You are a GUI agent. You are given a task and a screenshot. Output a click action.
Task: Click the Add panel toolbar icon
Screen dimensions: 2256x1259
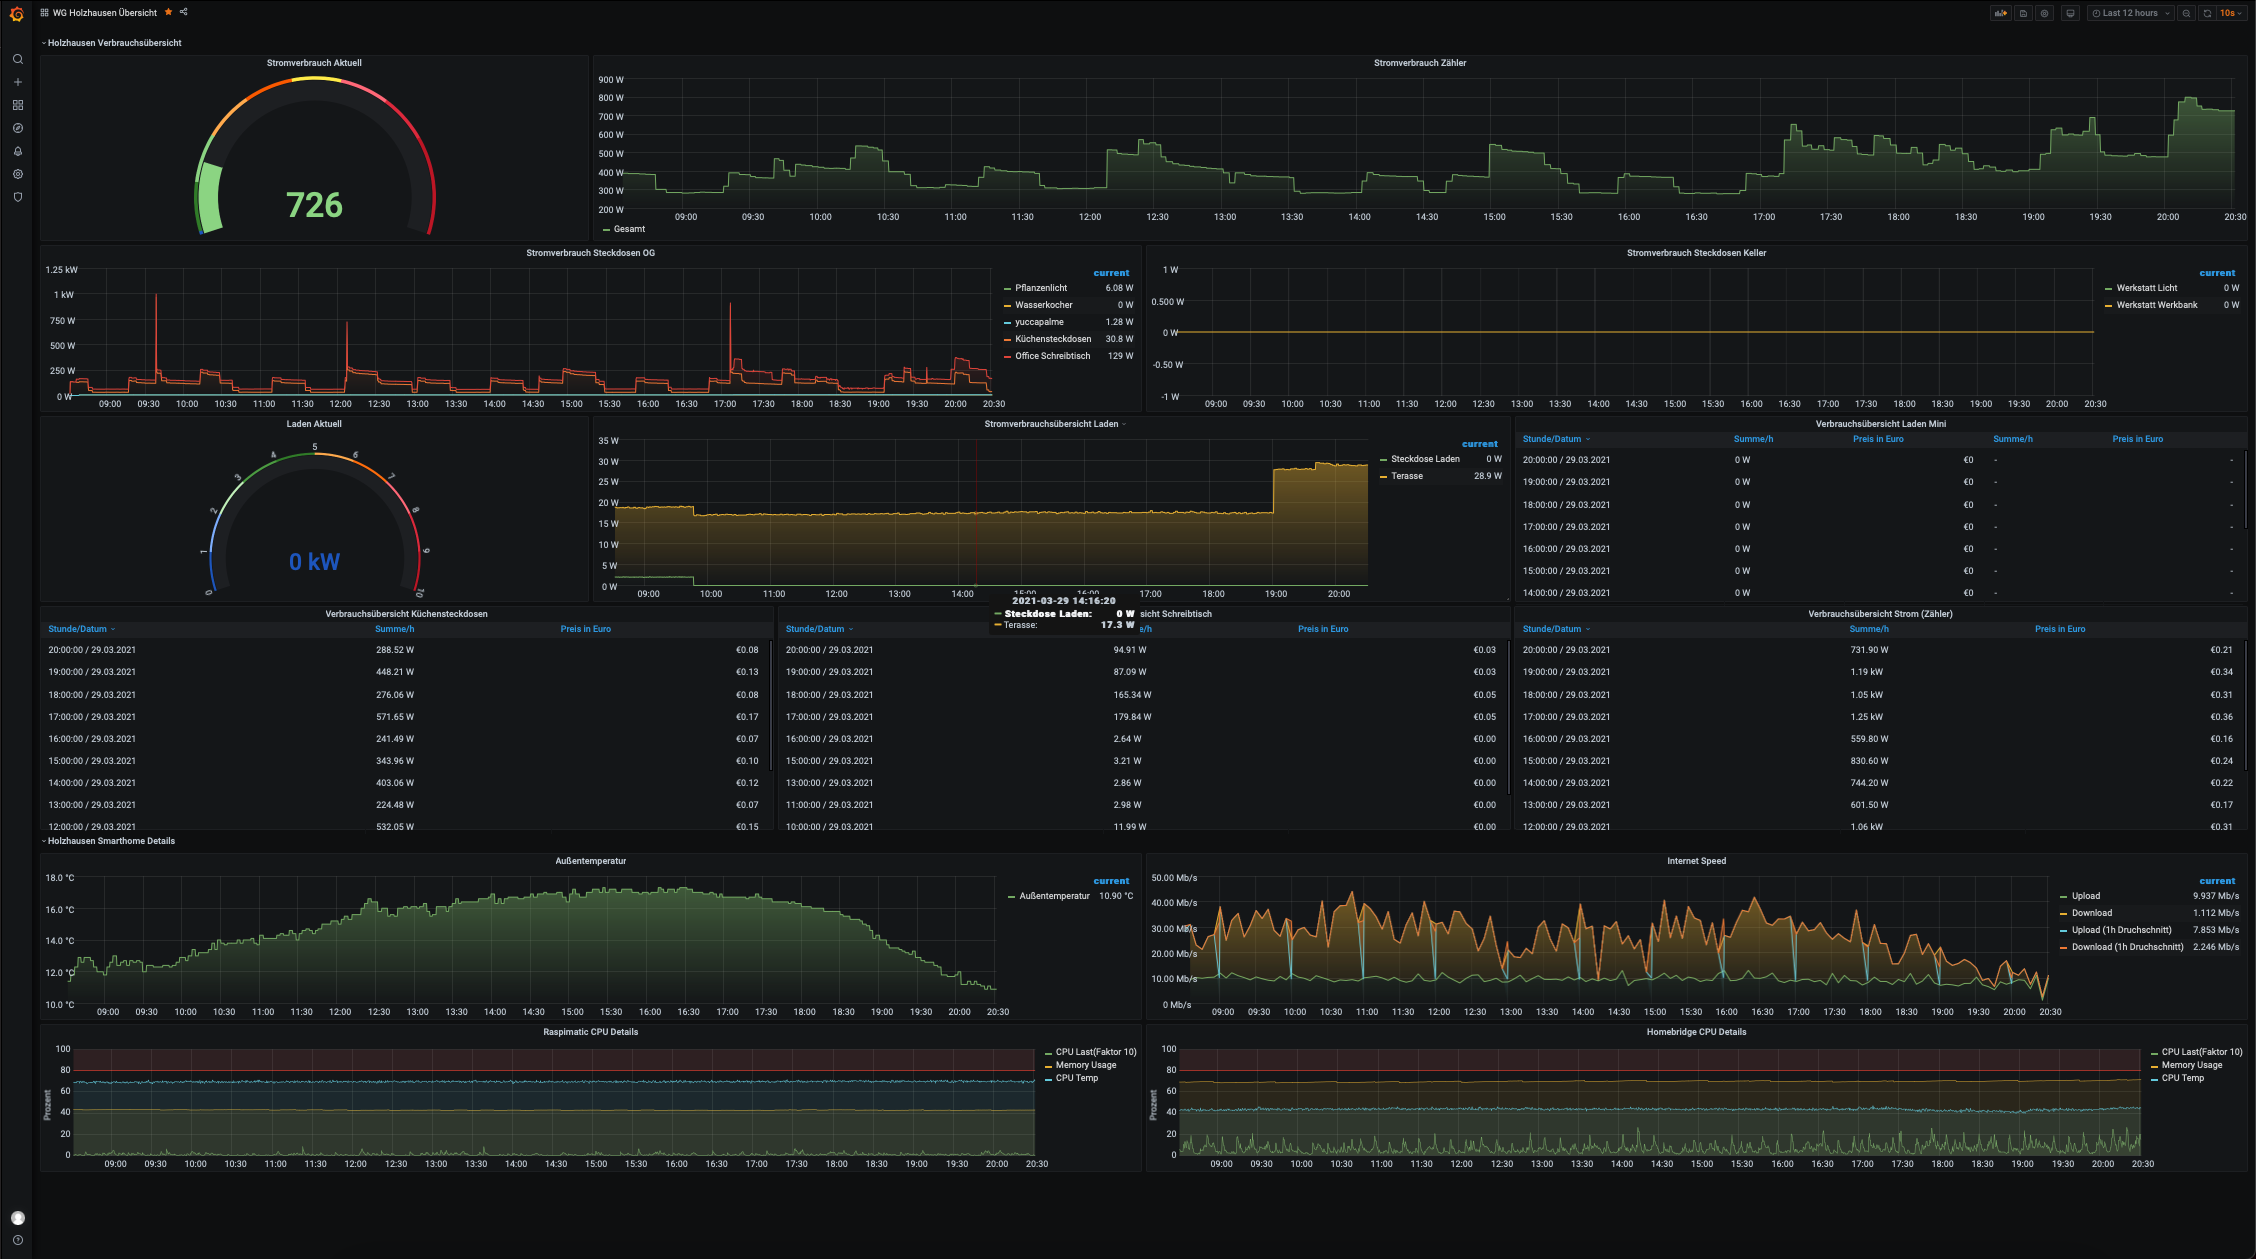tap(2000, 13)
